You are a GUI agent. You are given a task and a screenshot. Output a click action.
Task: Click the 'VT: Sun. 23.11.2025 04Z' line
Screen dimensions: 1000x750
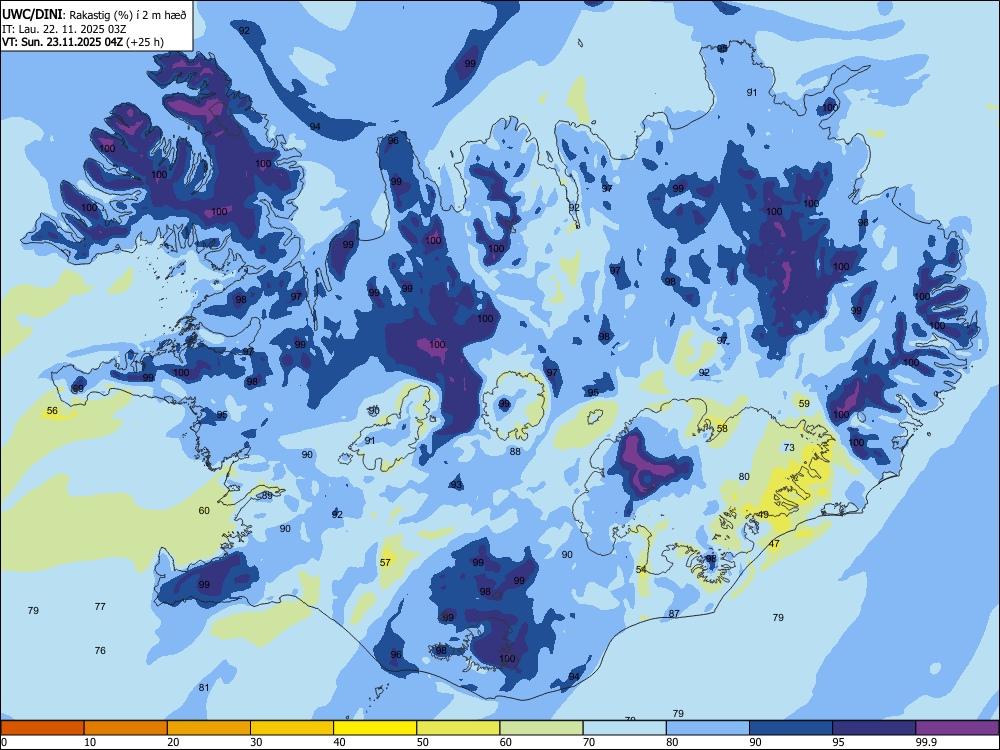pos(62,42)
